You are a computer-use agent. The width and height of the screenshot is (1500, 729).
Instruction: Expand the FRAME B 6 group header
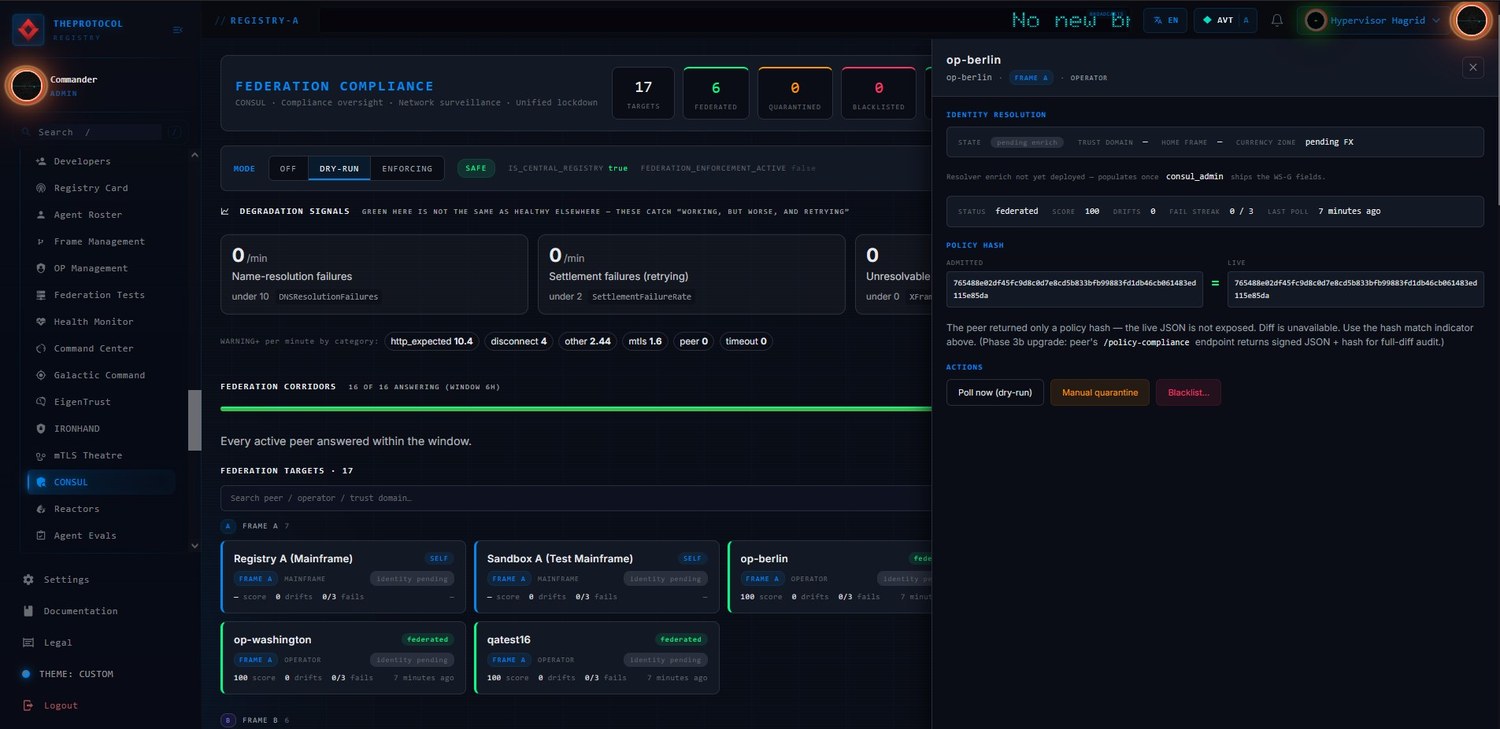coord(255,720)
